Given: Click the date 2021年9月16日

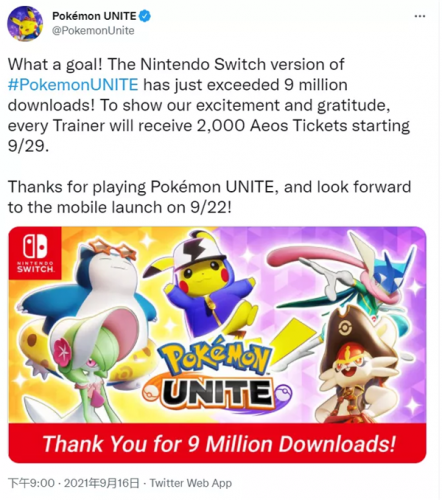Looking at the screenshot, I should pyautogui.click(x=101, y=483).
